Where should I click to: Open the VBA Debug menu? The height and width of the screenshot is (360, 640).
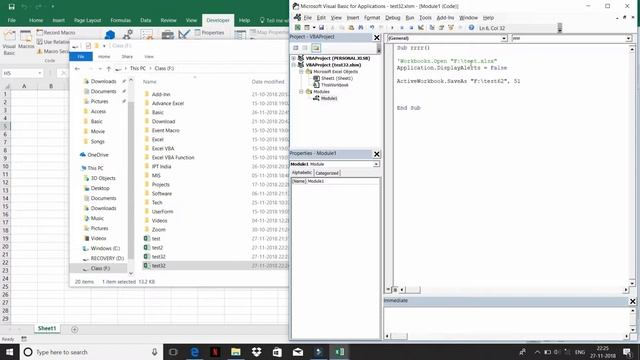[x=393, y=18]
